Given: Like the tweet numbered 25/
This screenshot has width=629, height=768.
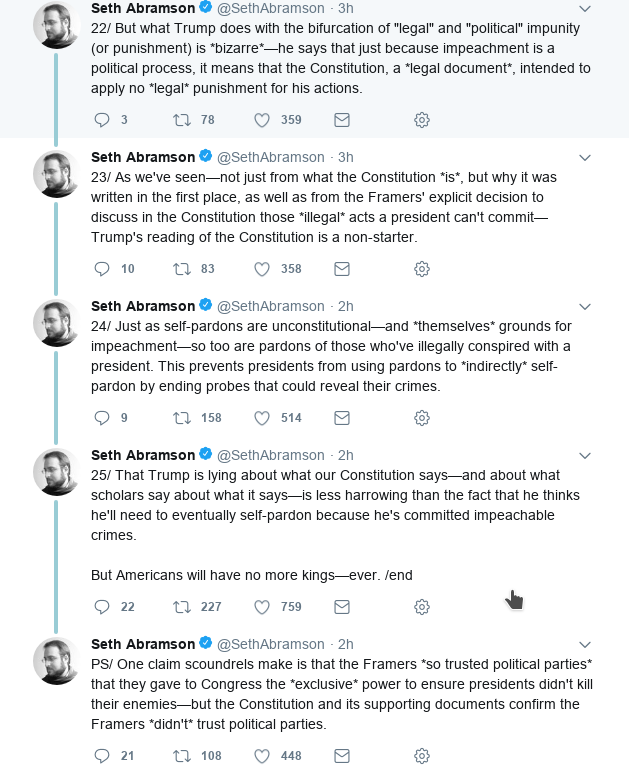Looking at the screenshot, I should (263, 607).
